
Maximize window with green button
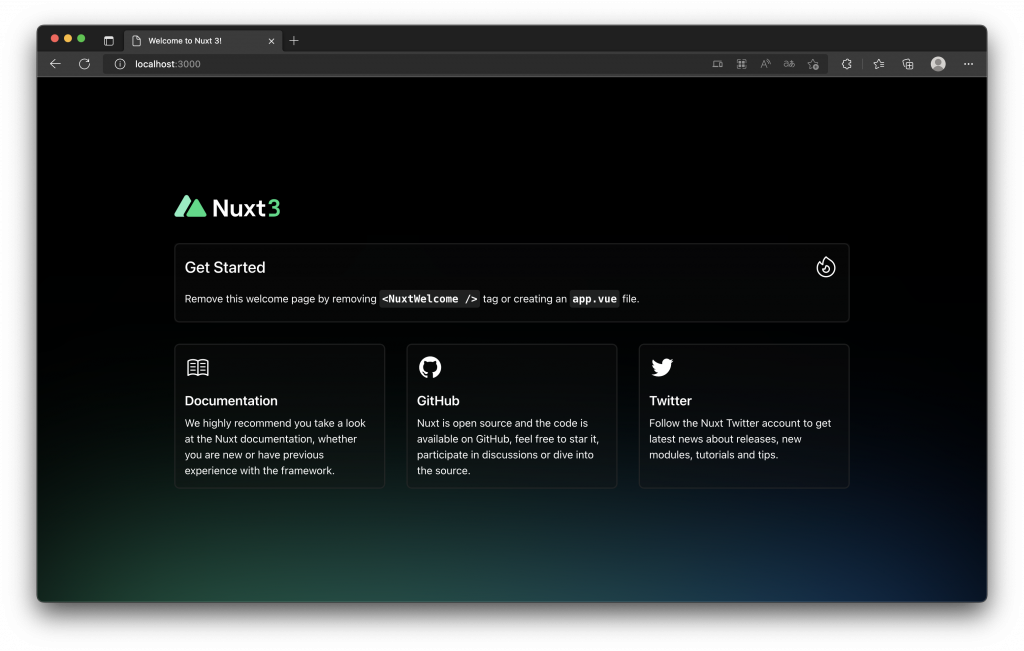81,39
